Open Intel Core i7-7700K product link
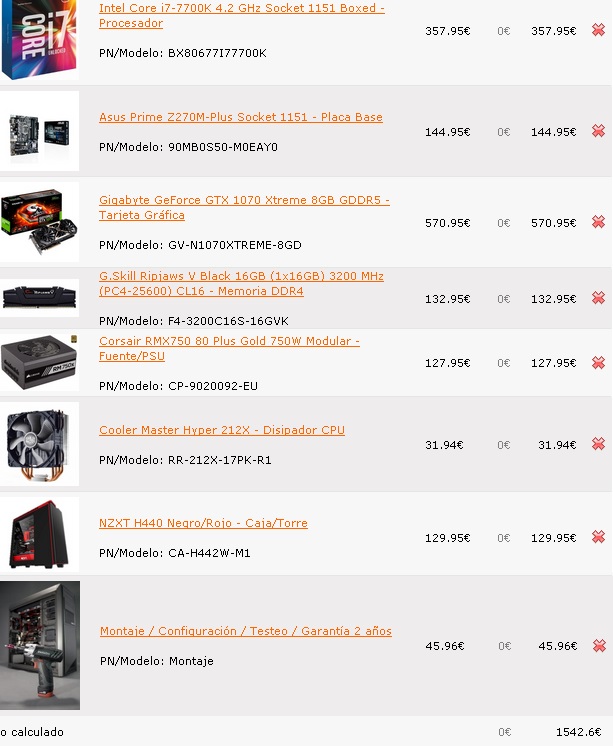This screenshot has width=613, height=746. pos(242,16)
